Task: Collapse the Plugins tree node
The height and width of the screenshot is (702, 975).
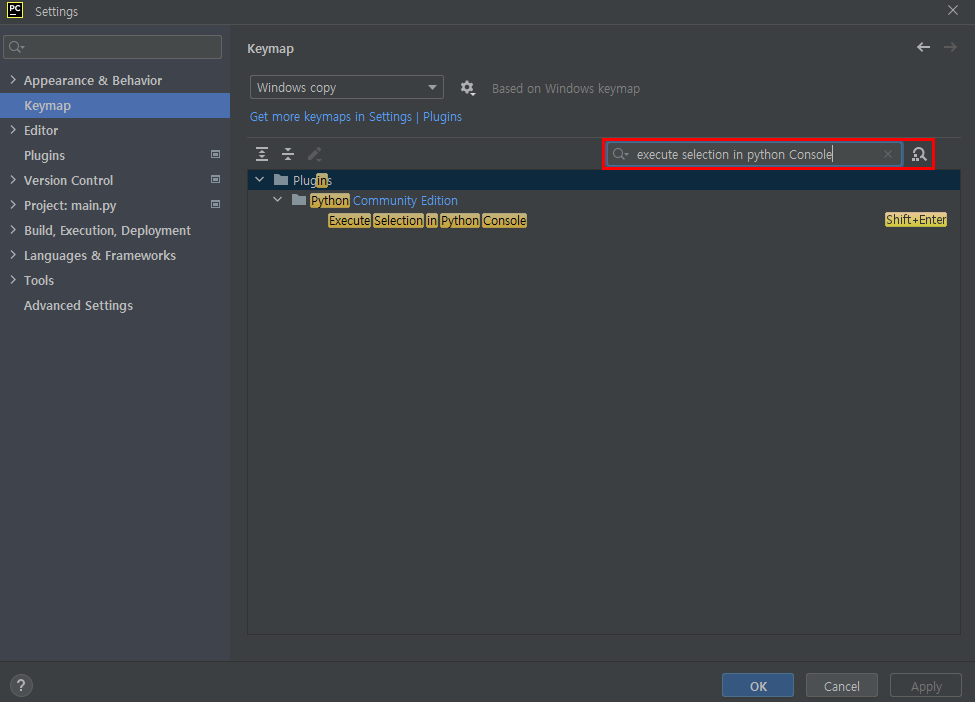Action: pyautogui.click(x=259, y=180)
